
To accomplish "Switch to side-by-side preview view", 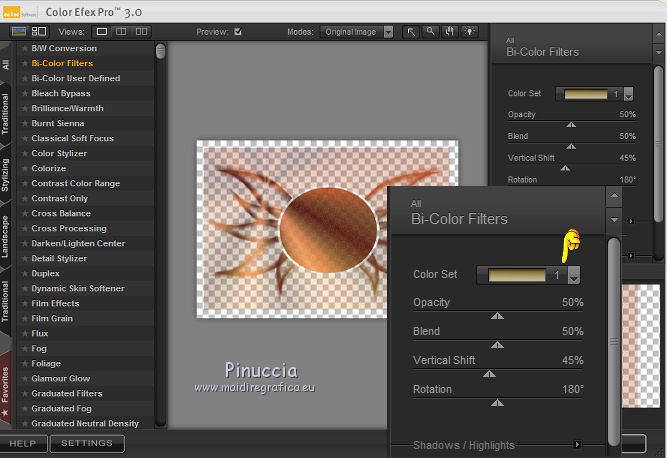I will pos(143,32).
